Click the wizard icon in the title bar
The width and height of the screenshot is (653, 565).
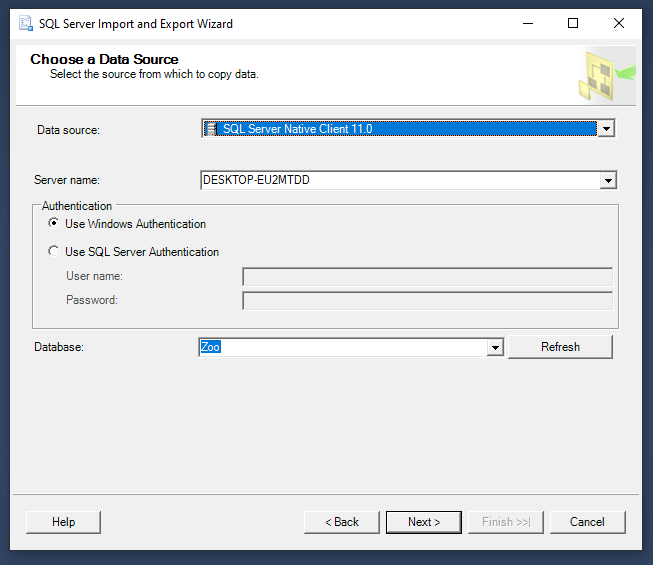(26, 23)
